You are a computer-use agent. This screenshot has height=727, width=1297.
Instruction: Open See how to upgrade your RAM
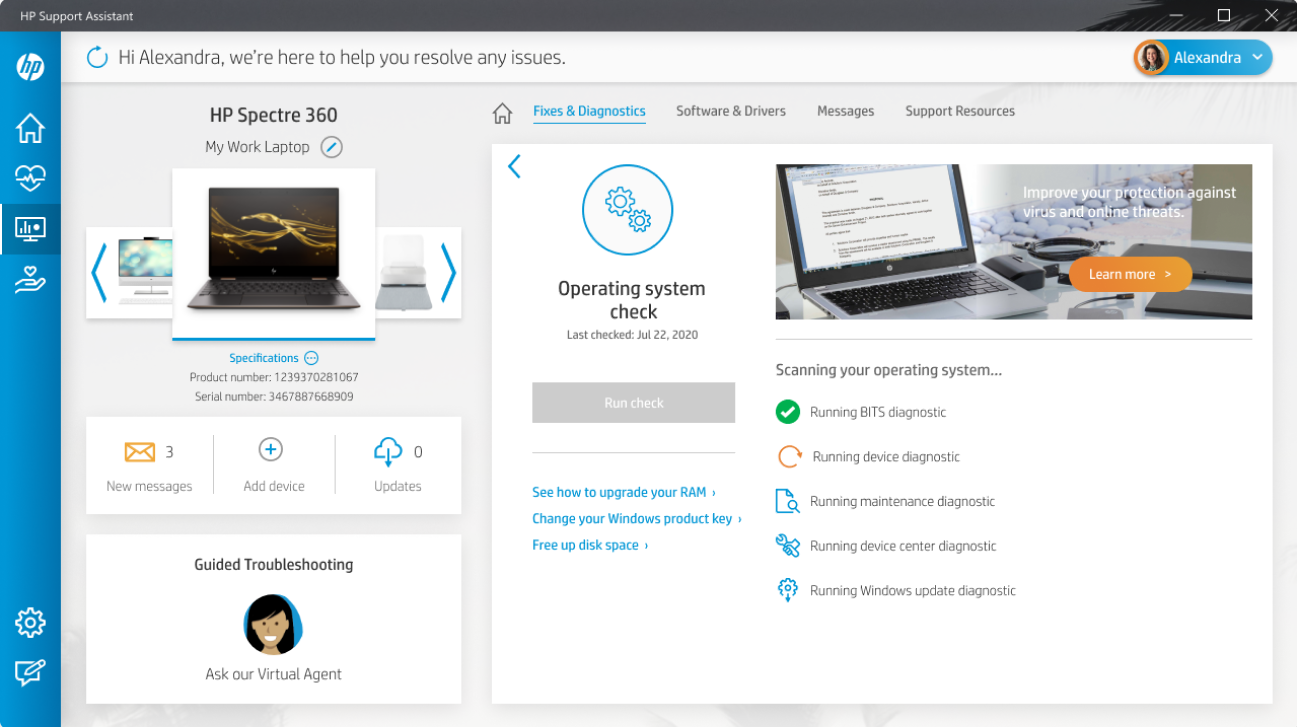pyautogui.click(x=624, y=492)
